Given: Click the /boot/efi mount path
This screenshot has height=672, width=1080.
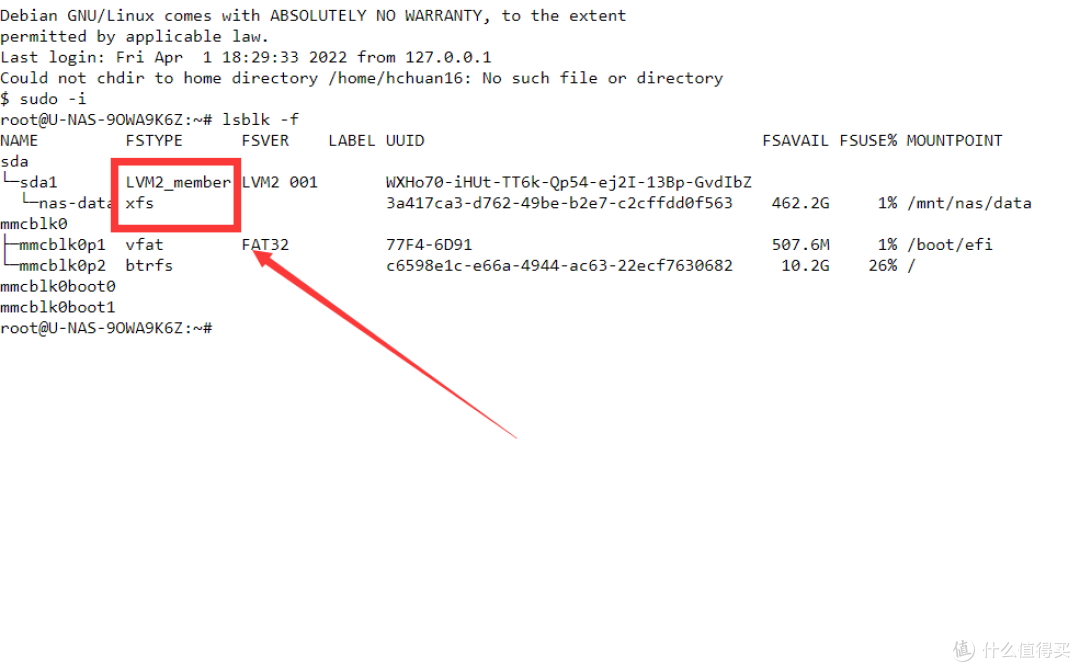Looking at the screenshot, I should [950, 244].
